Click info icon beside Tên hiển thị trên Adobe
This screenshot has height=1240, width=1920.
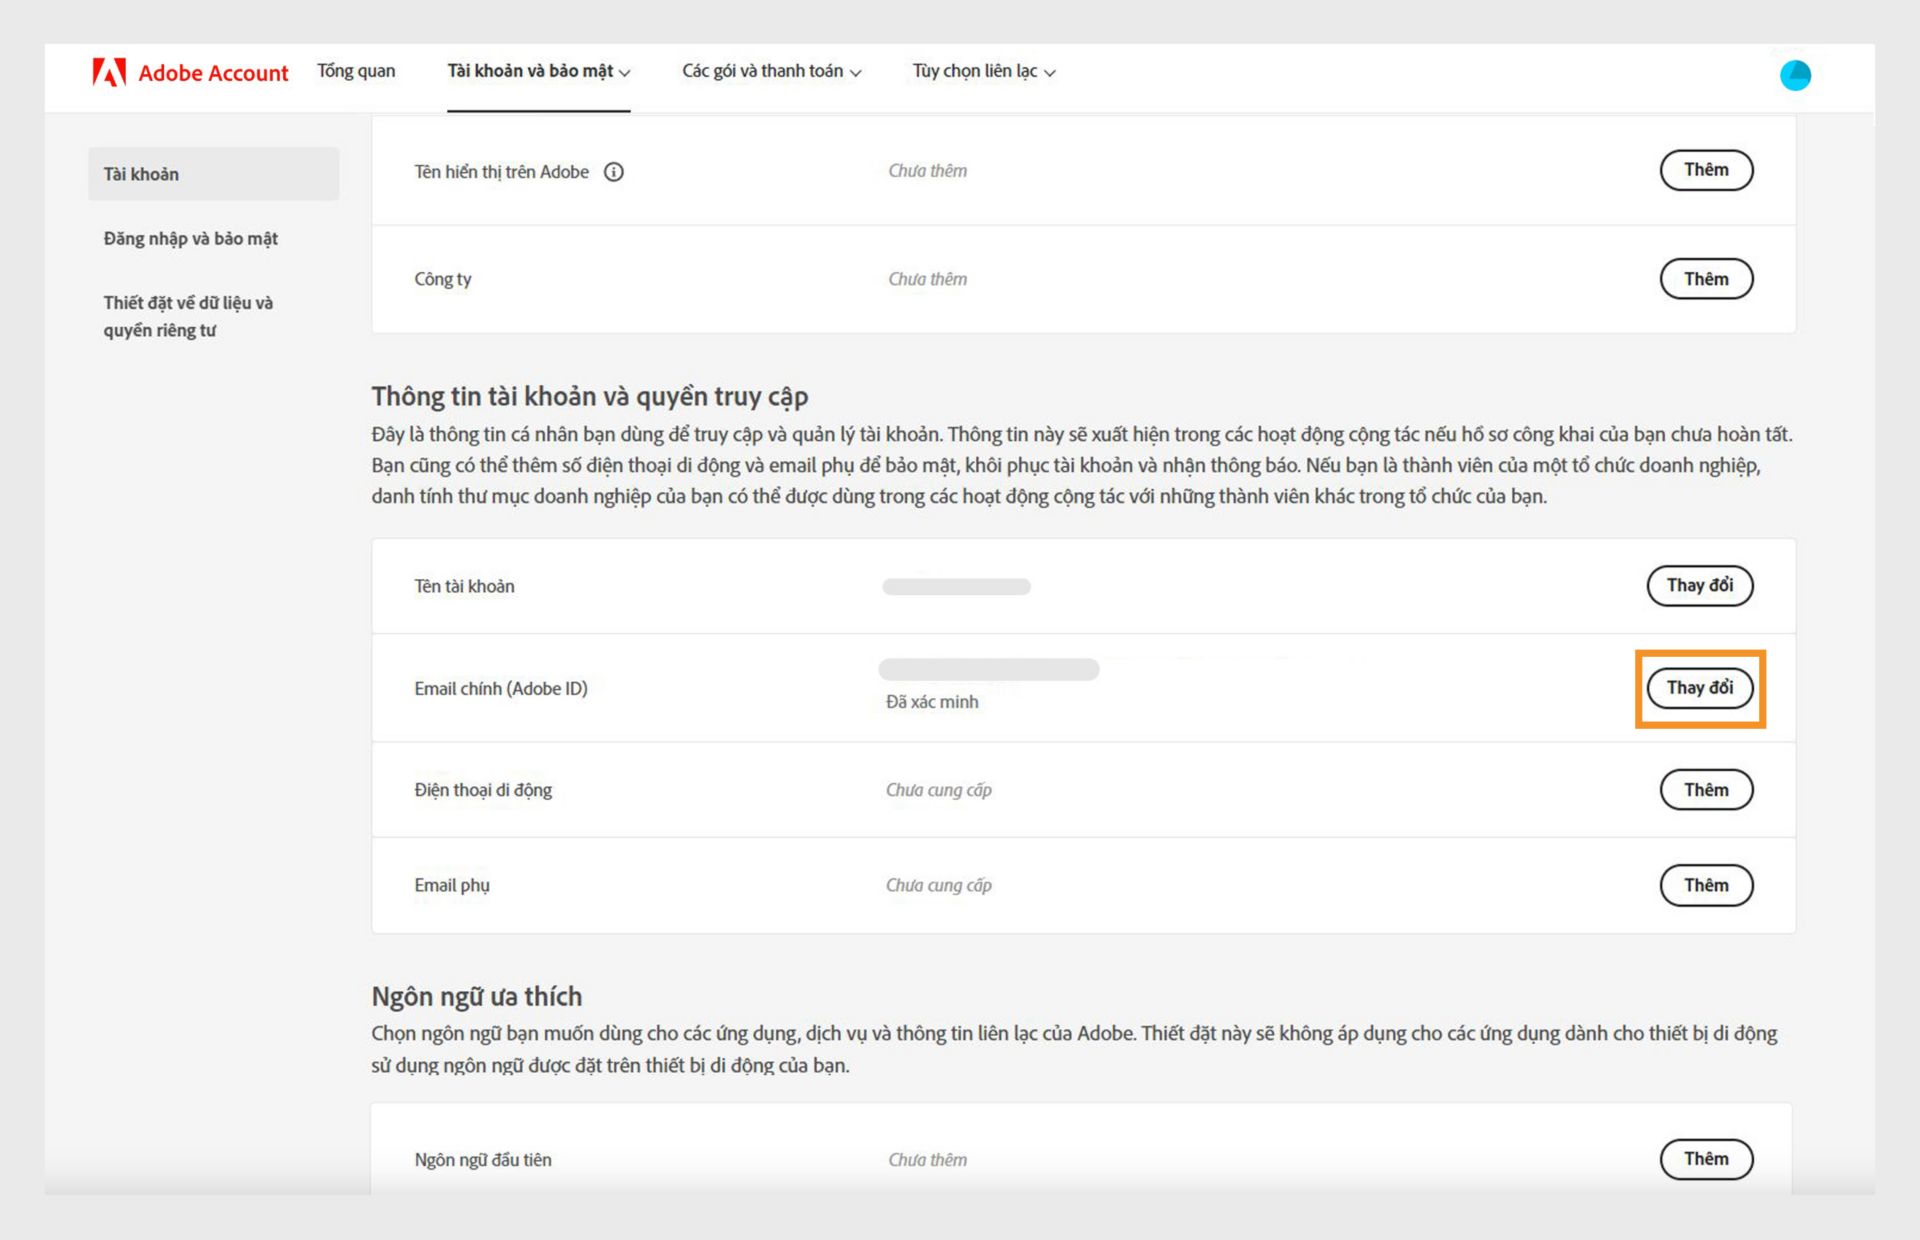614,172
